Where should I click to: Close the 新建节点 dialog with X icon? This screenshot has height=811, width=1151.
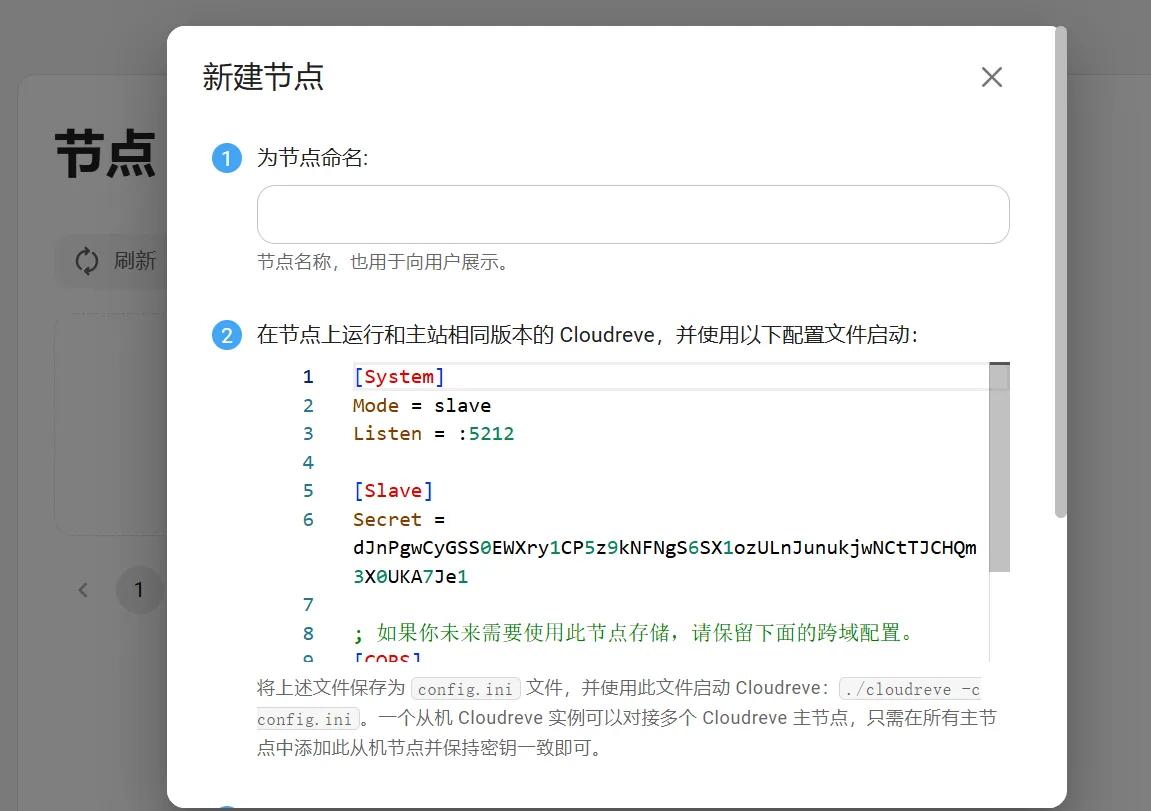pyautogui.click(x=991, y=77)
